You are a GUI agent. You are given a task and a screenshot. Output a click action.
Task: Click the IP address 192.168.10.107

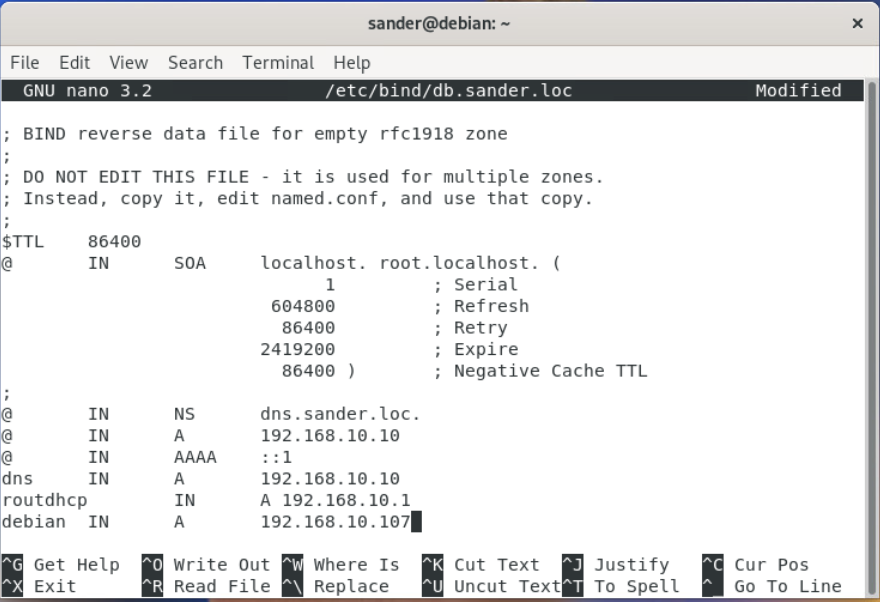(335, 522)
